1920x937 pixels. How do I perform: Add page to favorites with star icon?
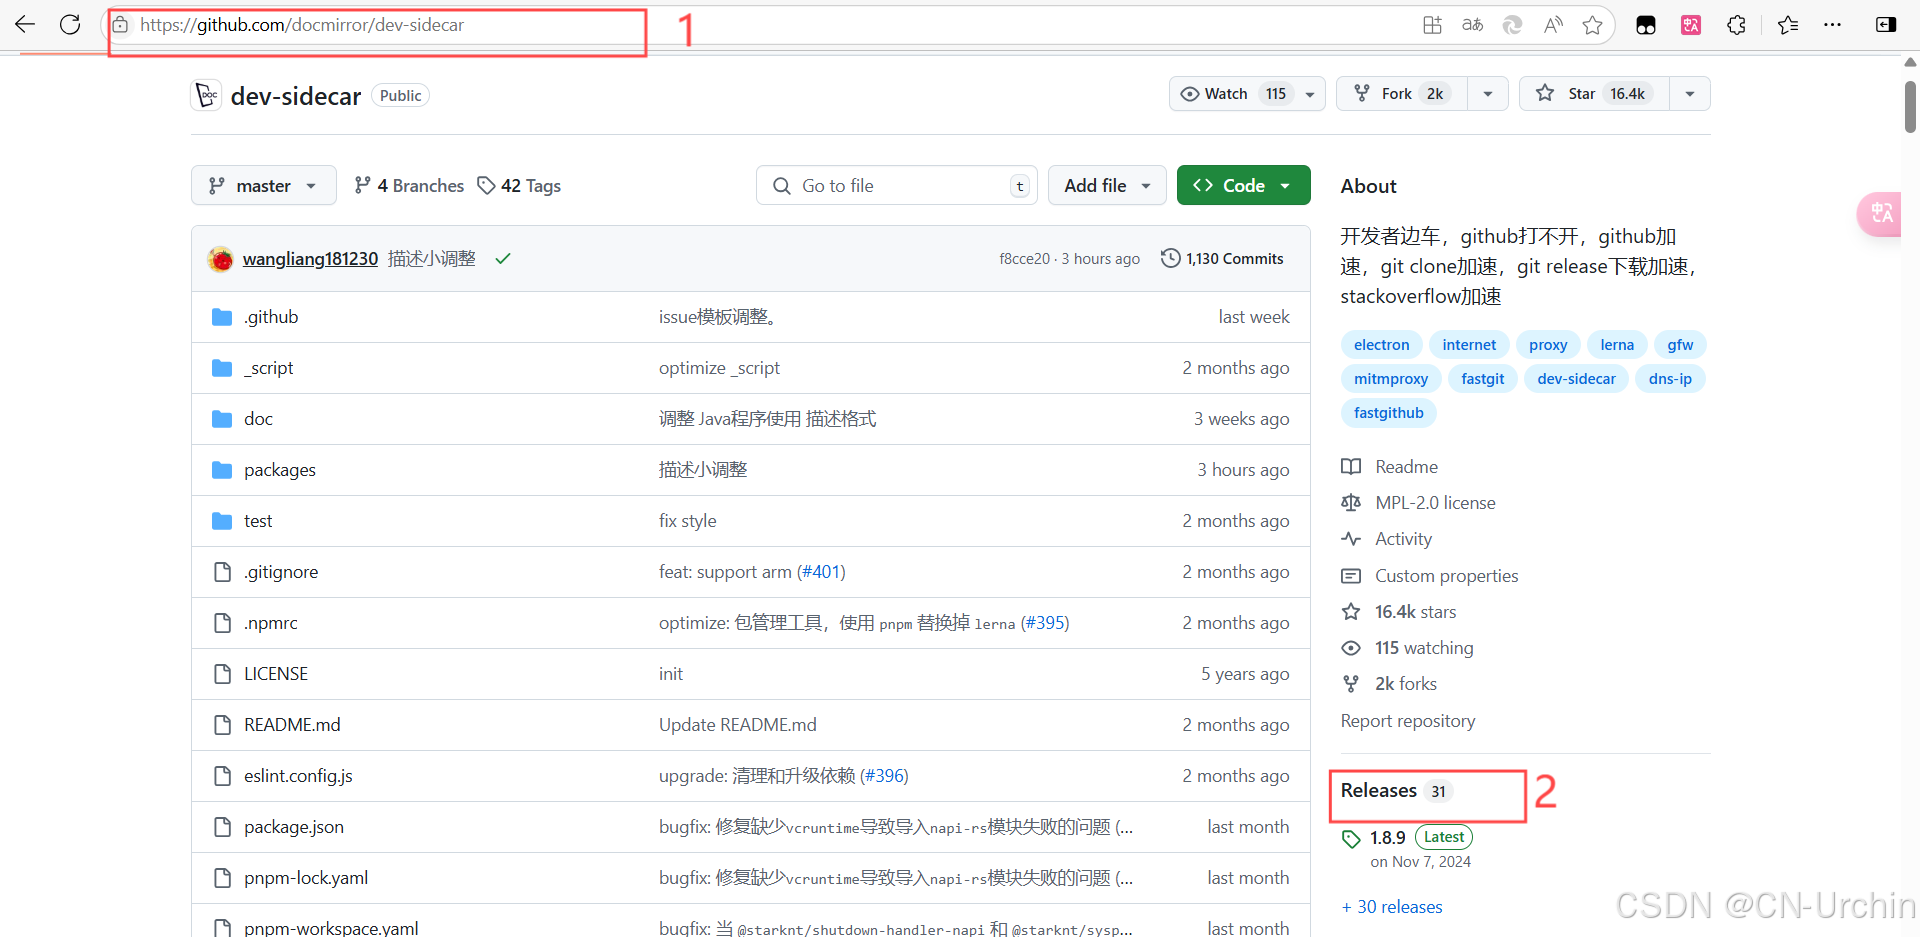[x=1593, y=25]
